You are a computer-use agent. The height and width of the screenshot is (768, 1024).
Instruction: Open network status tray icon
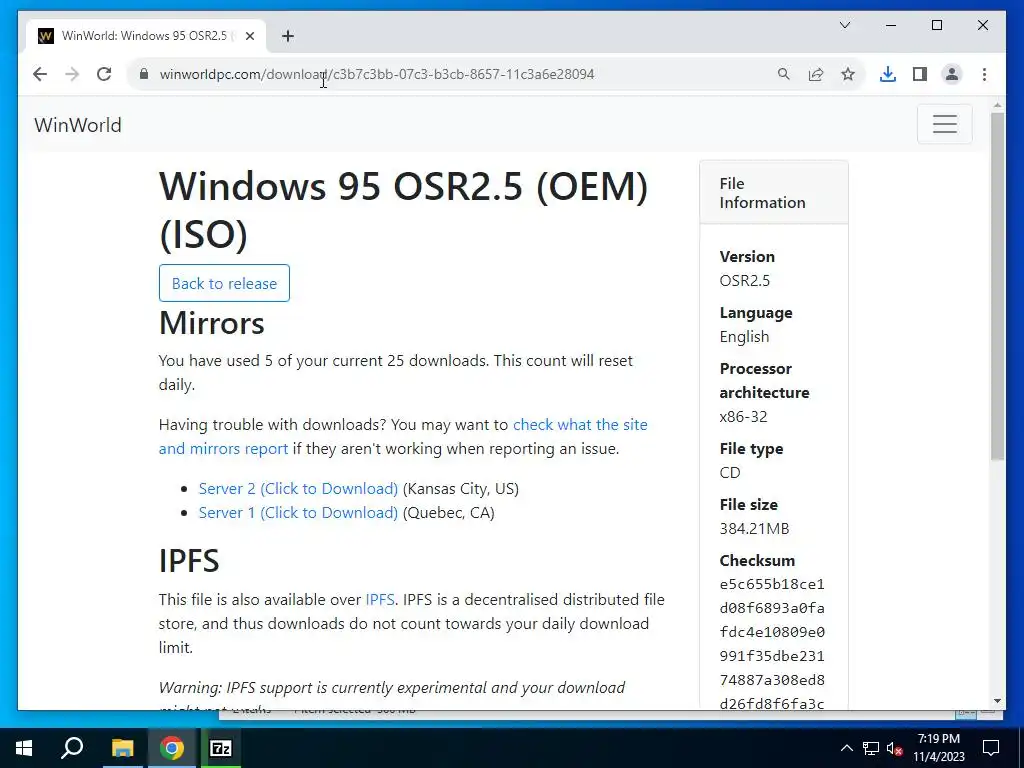pos(871,748)
